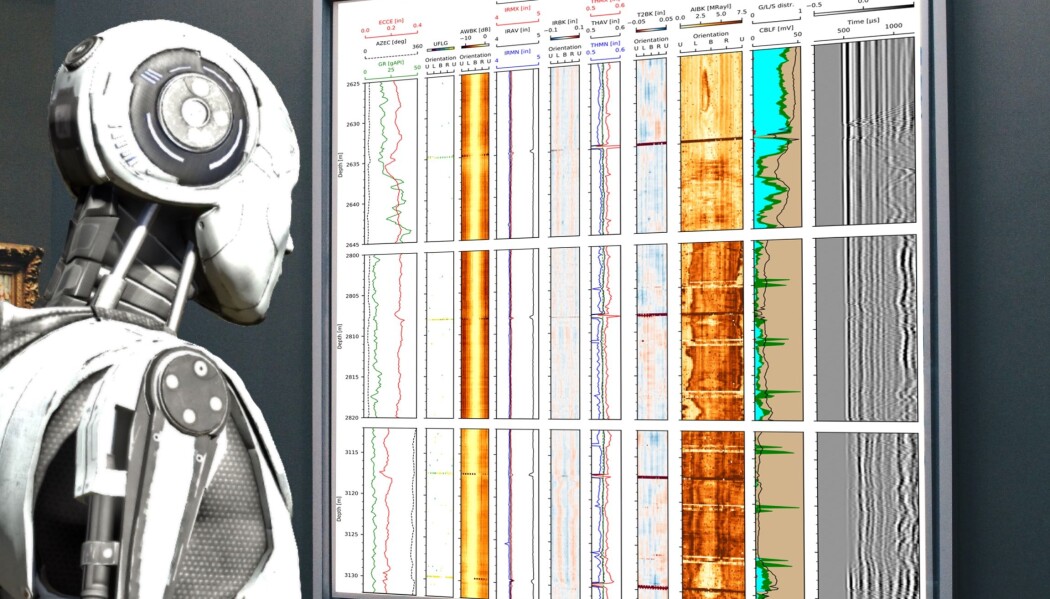
Task: Select the AIBK color bar
Action: coord(710,23)
